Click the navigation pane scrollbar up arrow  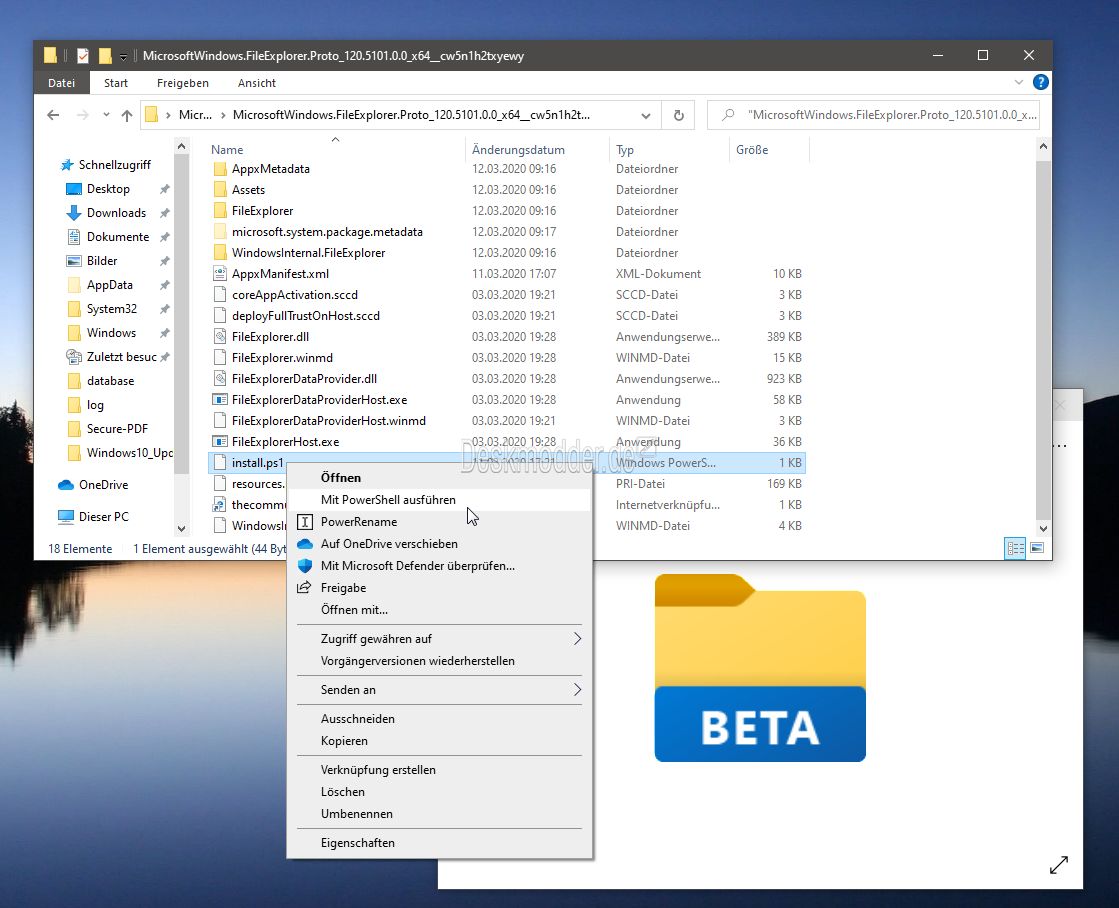coord(181,147)
